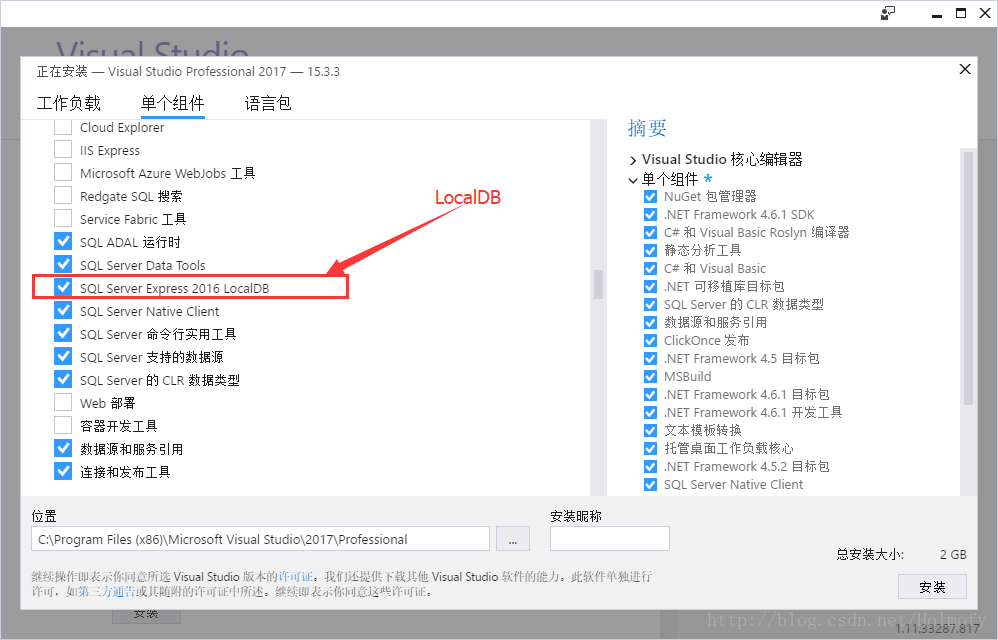Uncheck SQL Server 支持的数据源
The width and height of the screenshot is (998, 640).
pyautogui.click(x=63, y=356)
